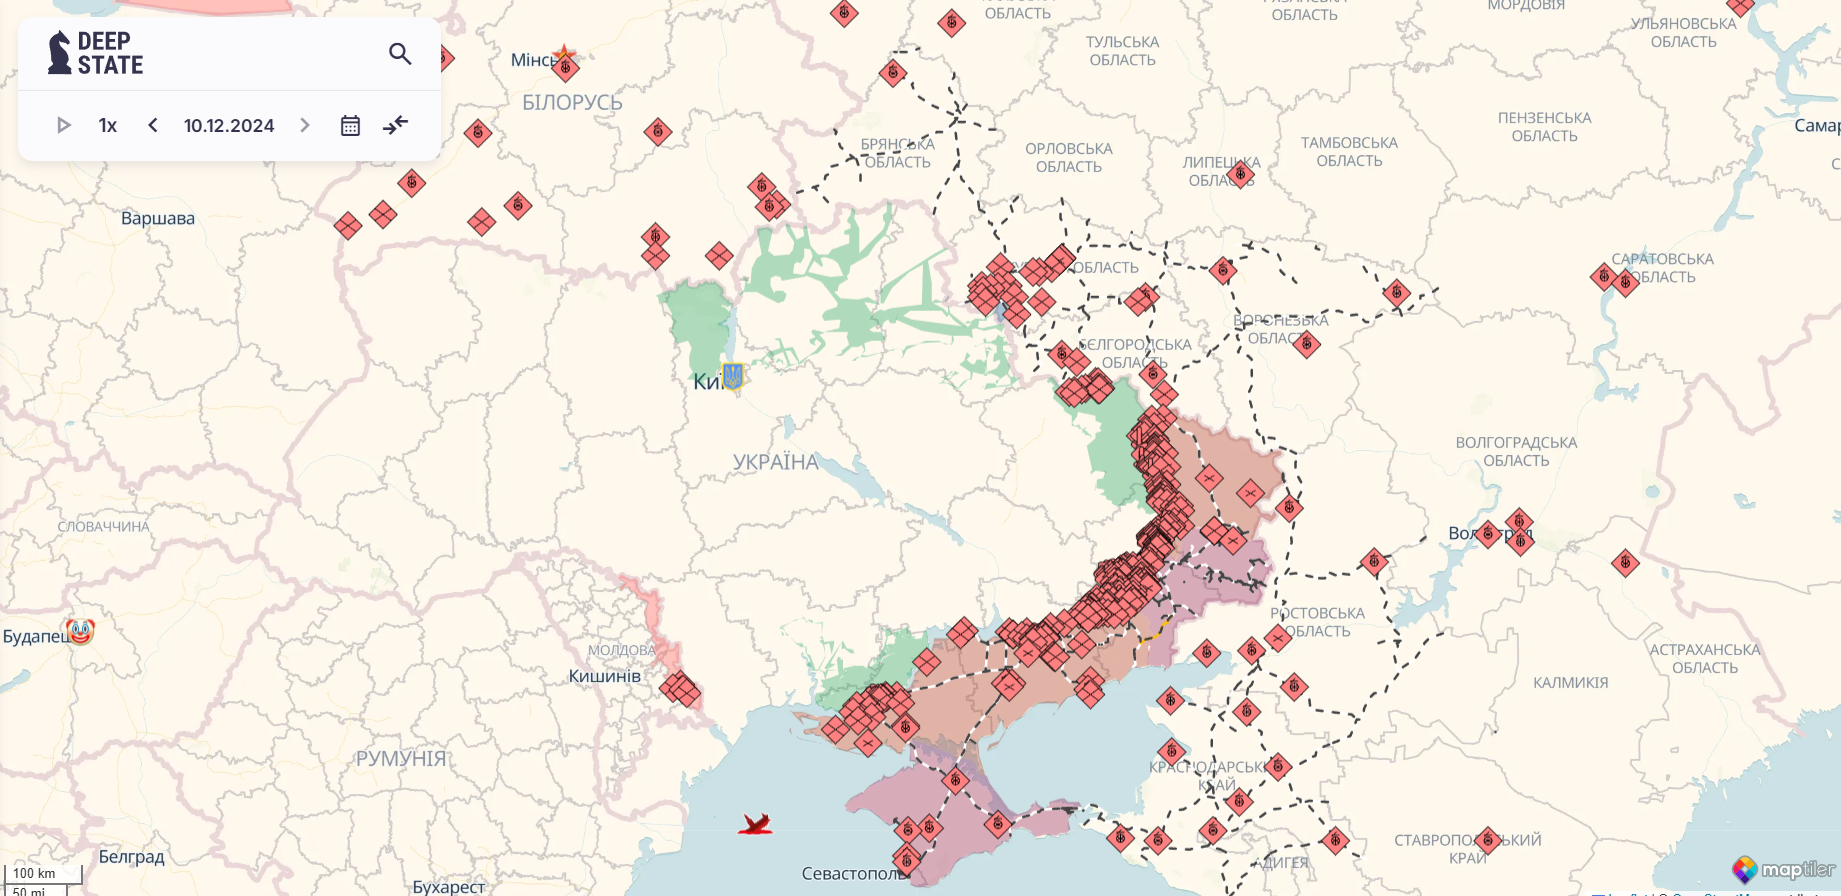This screenshot has width=1841, height=896.
Task: Go to the previous date
Action: tap(153, 125)
